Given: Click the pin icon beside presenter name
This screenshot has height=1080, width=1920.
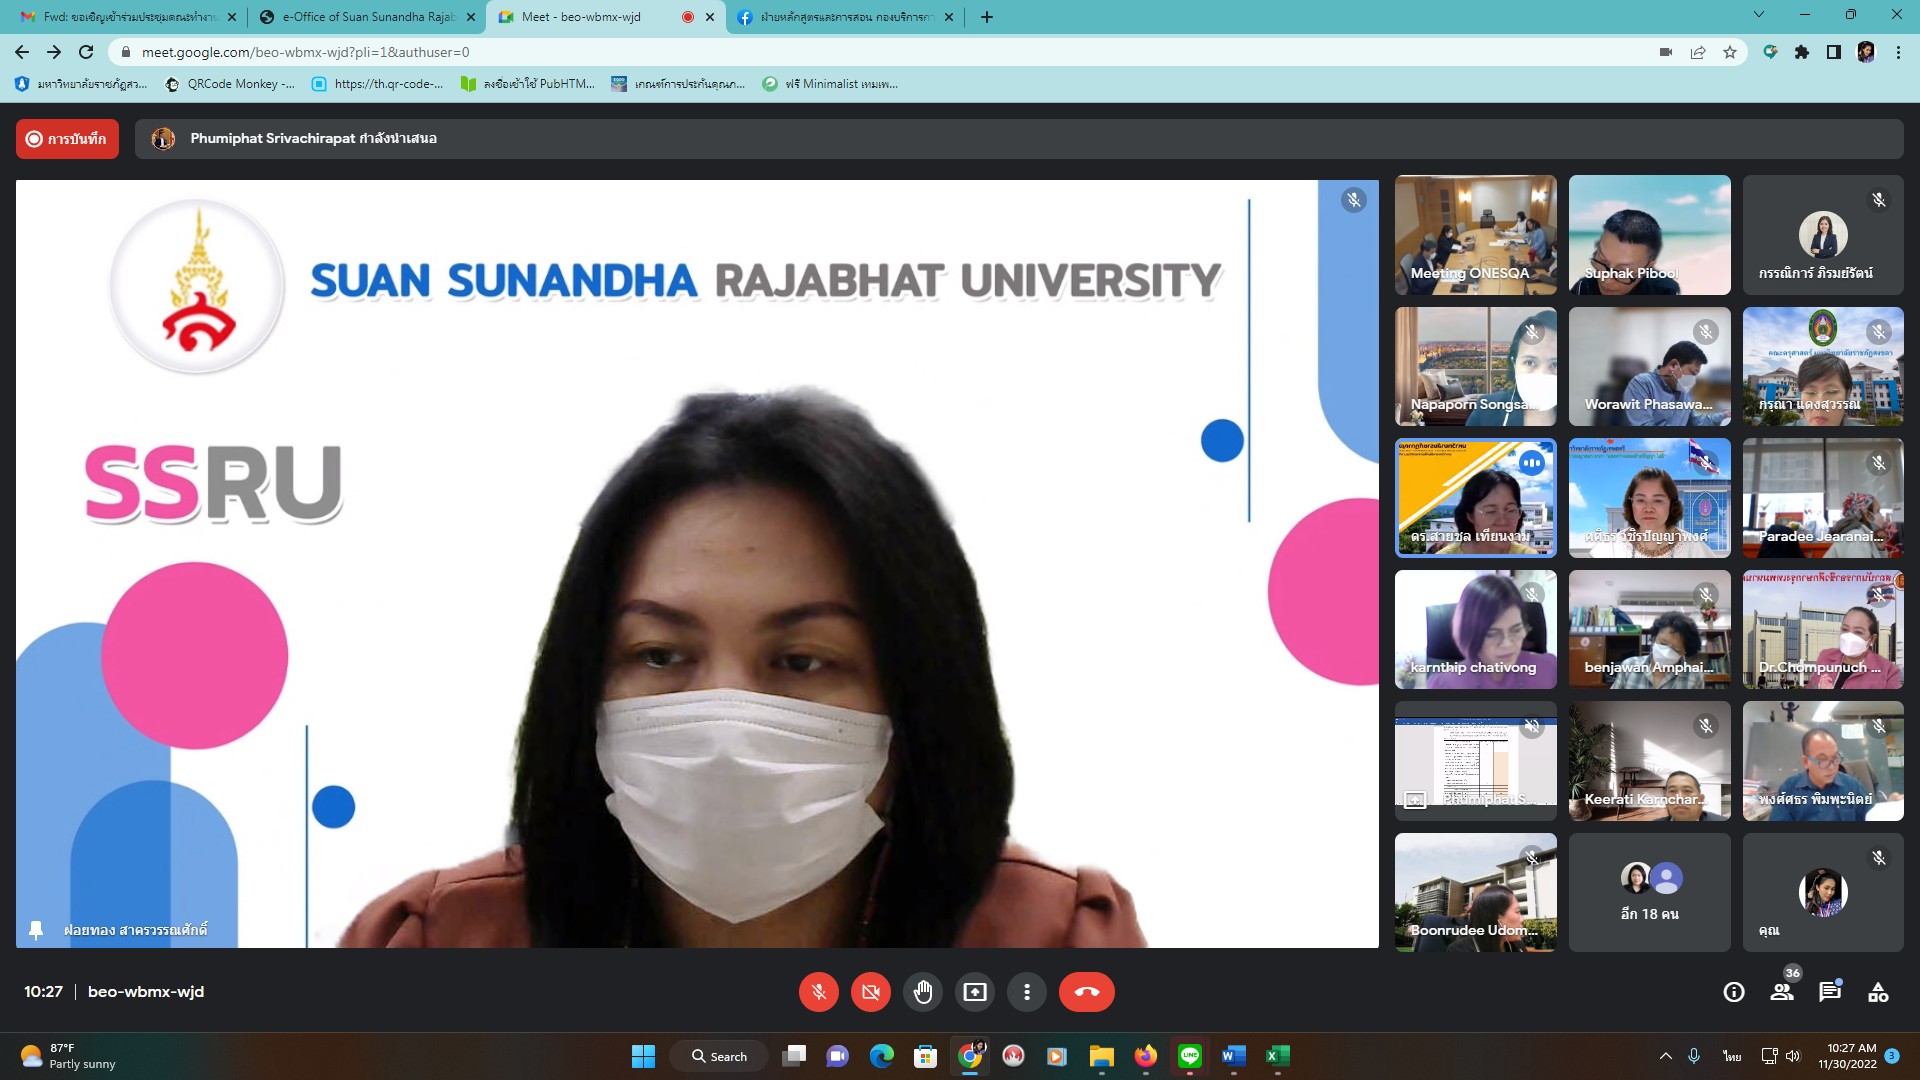Looking at the screenshot, I should (36, 930).
